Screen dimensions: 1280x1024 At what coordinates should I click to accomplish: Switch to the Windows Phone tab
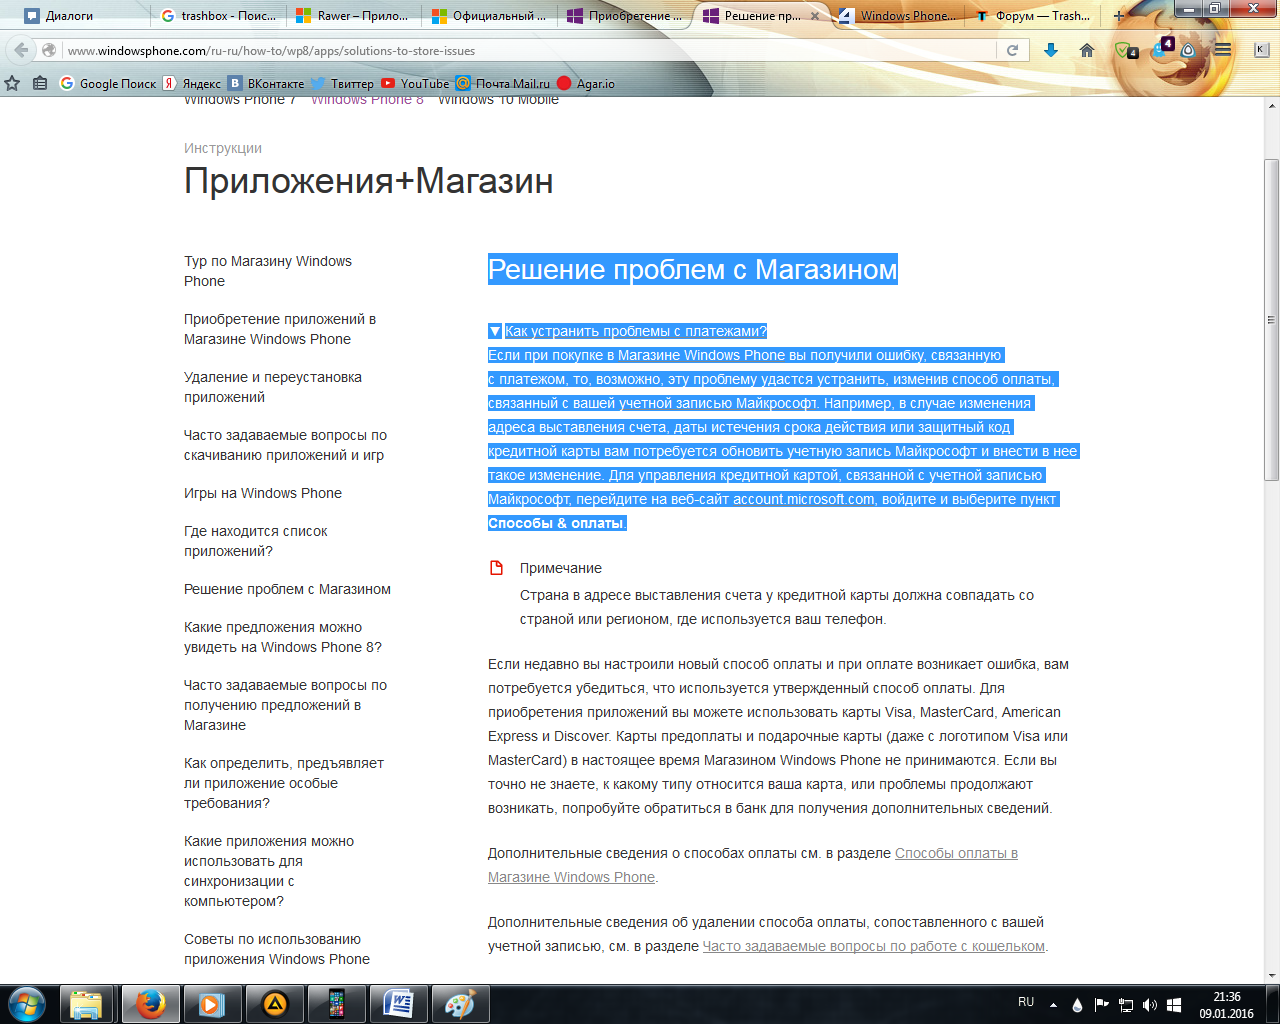click(x=897, y=15)
